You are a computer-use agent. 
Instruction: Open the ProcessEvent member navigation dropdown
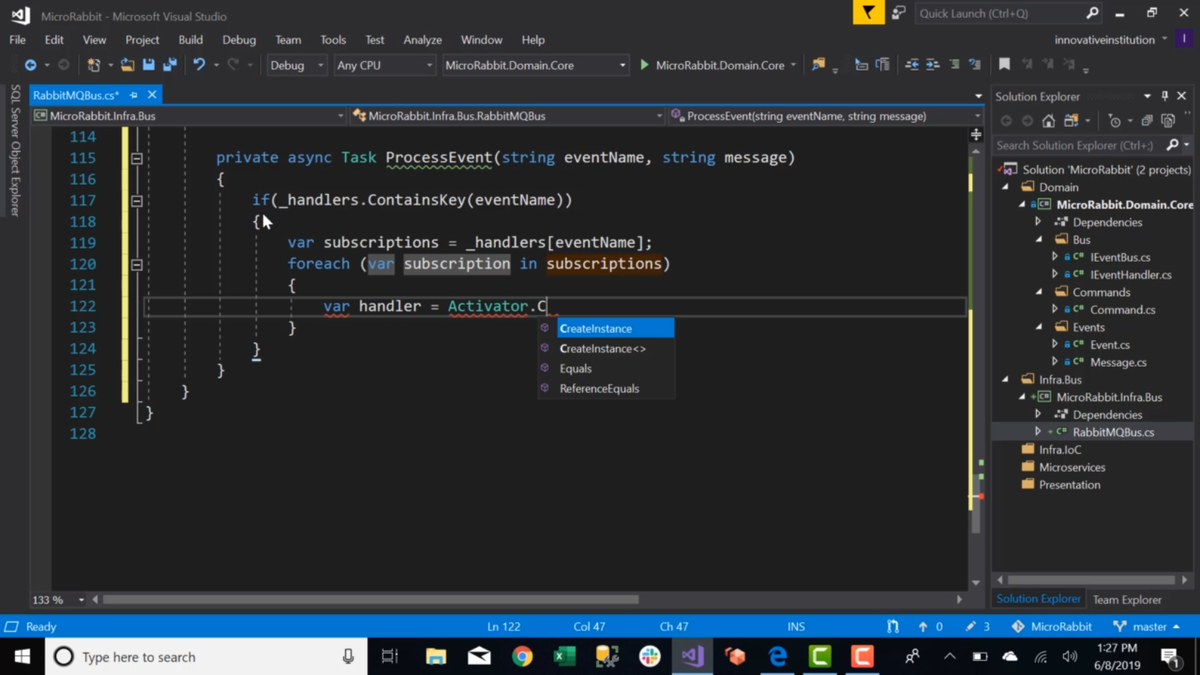tap(826, 116)
